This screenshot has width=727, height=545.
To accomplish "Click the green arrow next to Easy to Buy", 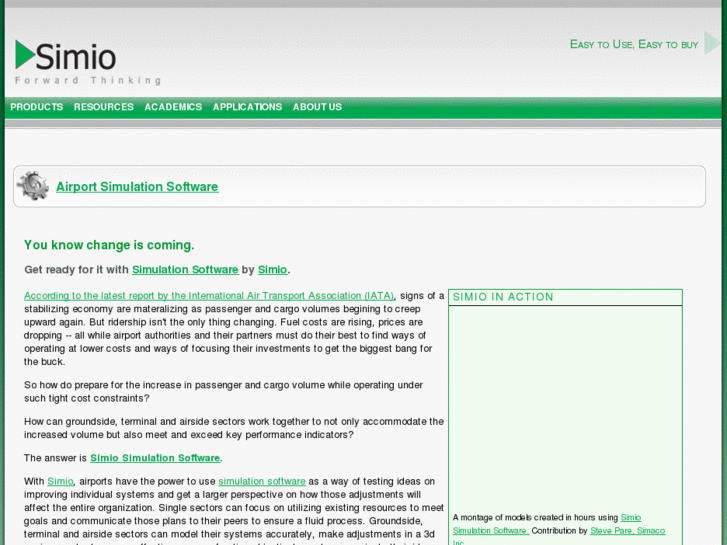I will pos(712,43).
